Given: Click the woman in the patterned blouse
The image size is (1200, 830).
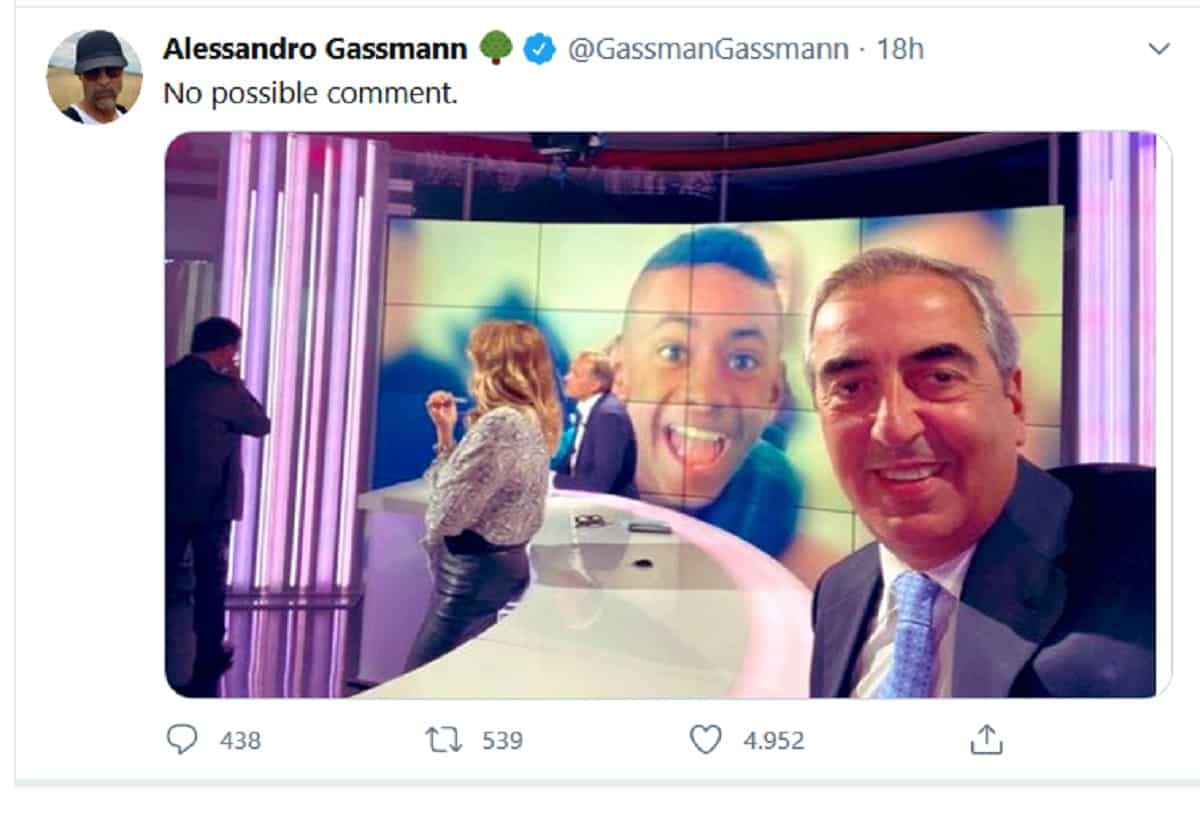Looking at the screenshot, I should pos(490,480).
